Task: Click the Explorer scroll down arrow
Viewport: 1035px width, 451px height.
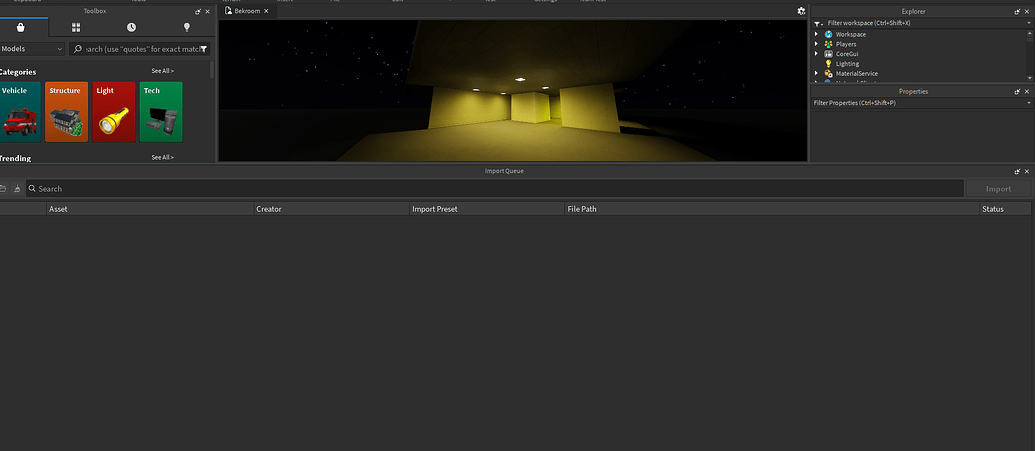Action: (1029, 78)
